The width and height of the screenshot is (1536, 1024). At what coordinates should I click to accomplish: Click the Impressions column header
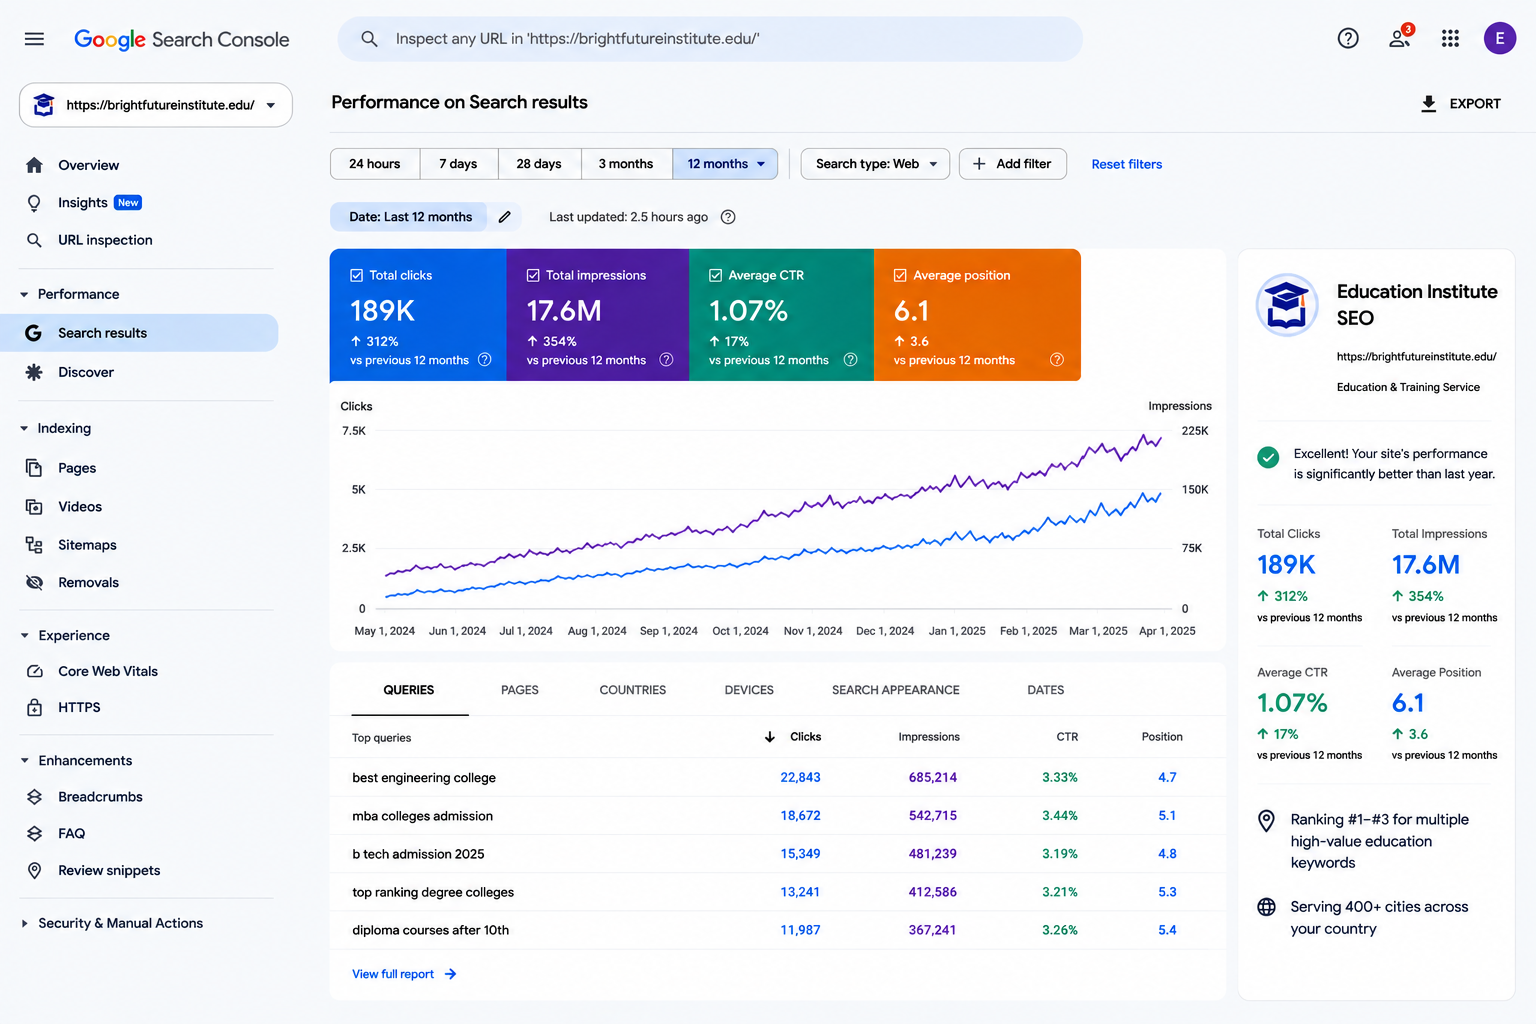click(x=929, y=737)
